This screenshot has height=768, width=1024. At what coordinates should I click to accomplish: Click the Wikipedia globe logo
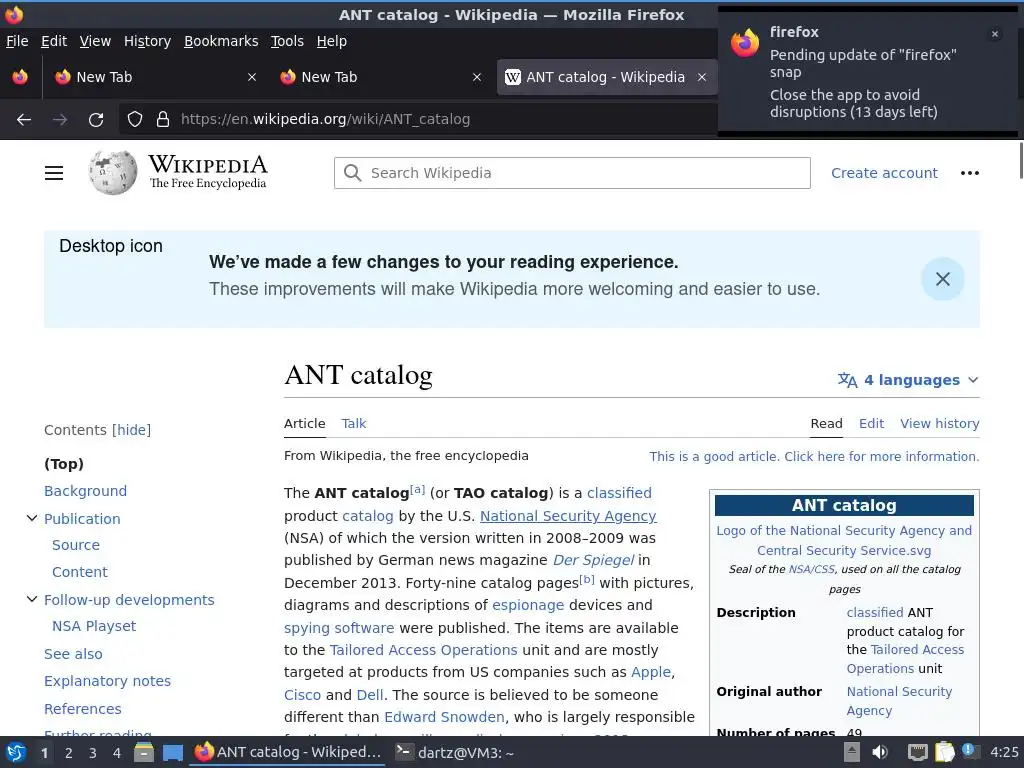113,172
